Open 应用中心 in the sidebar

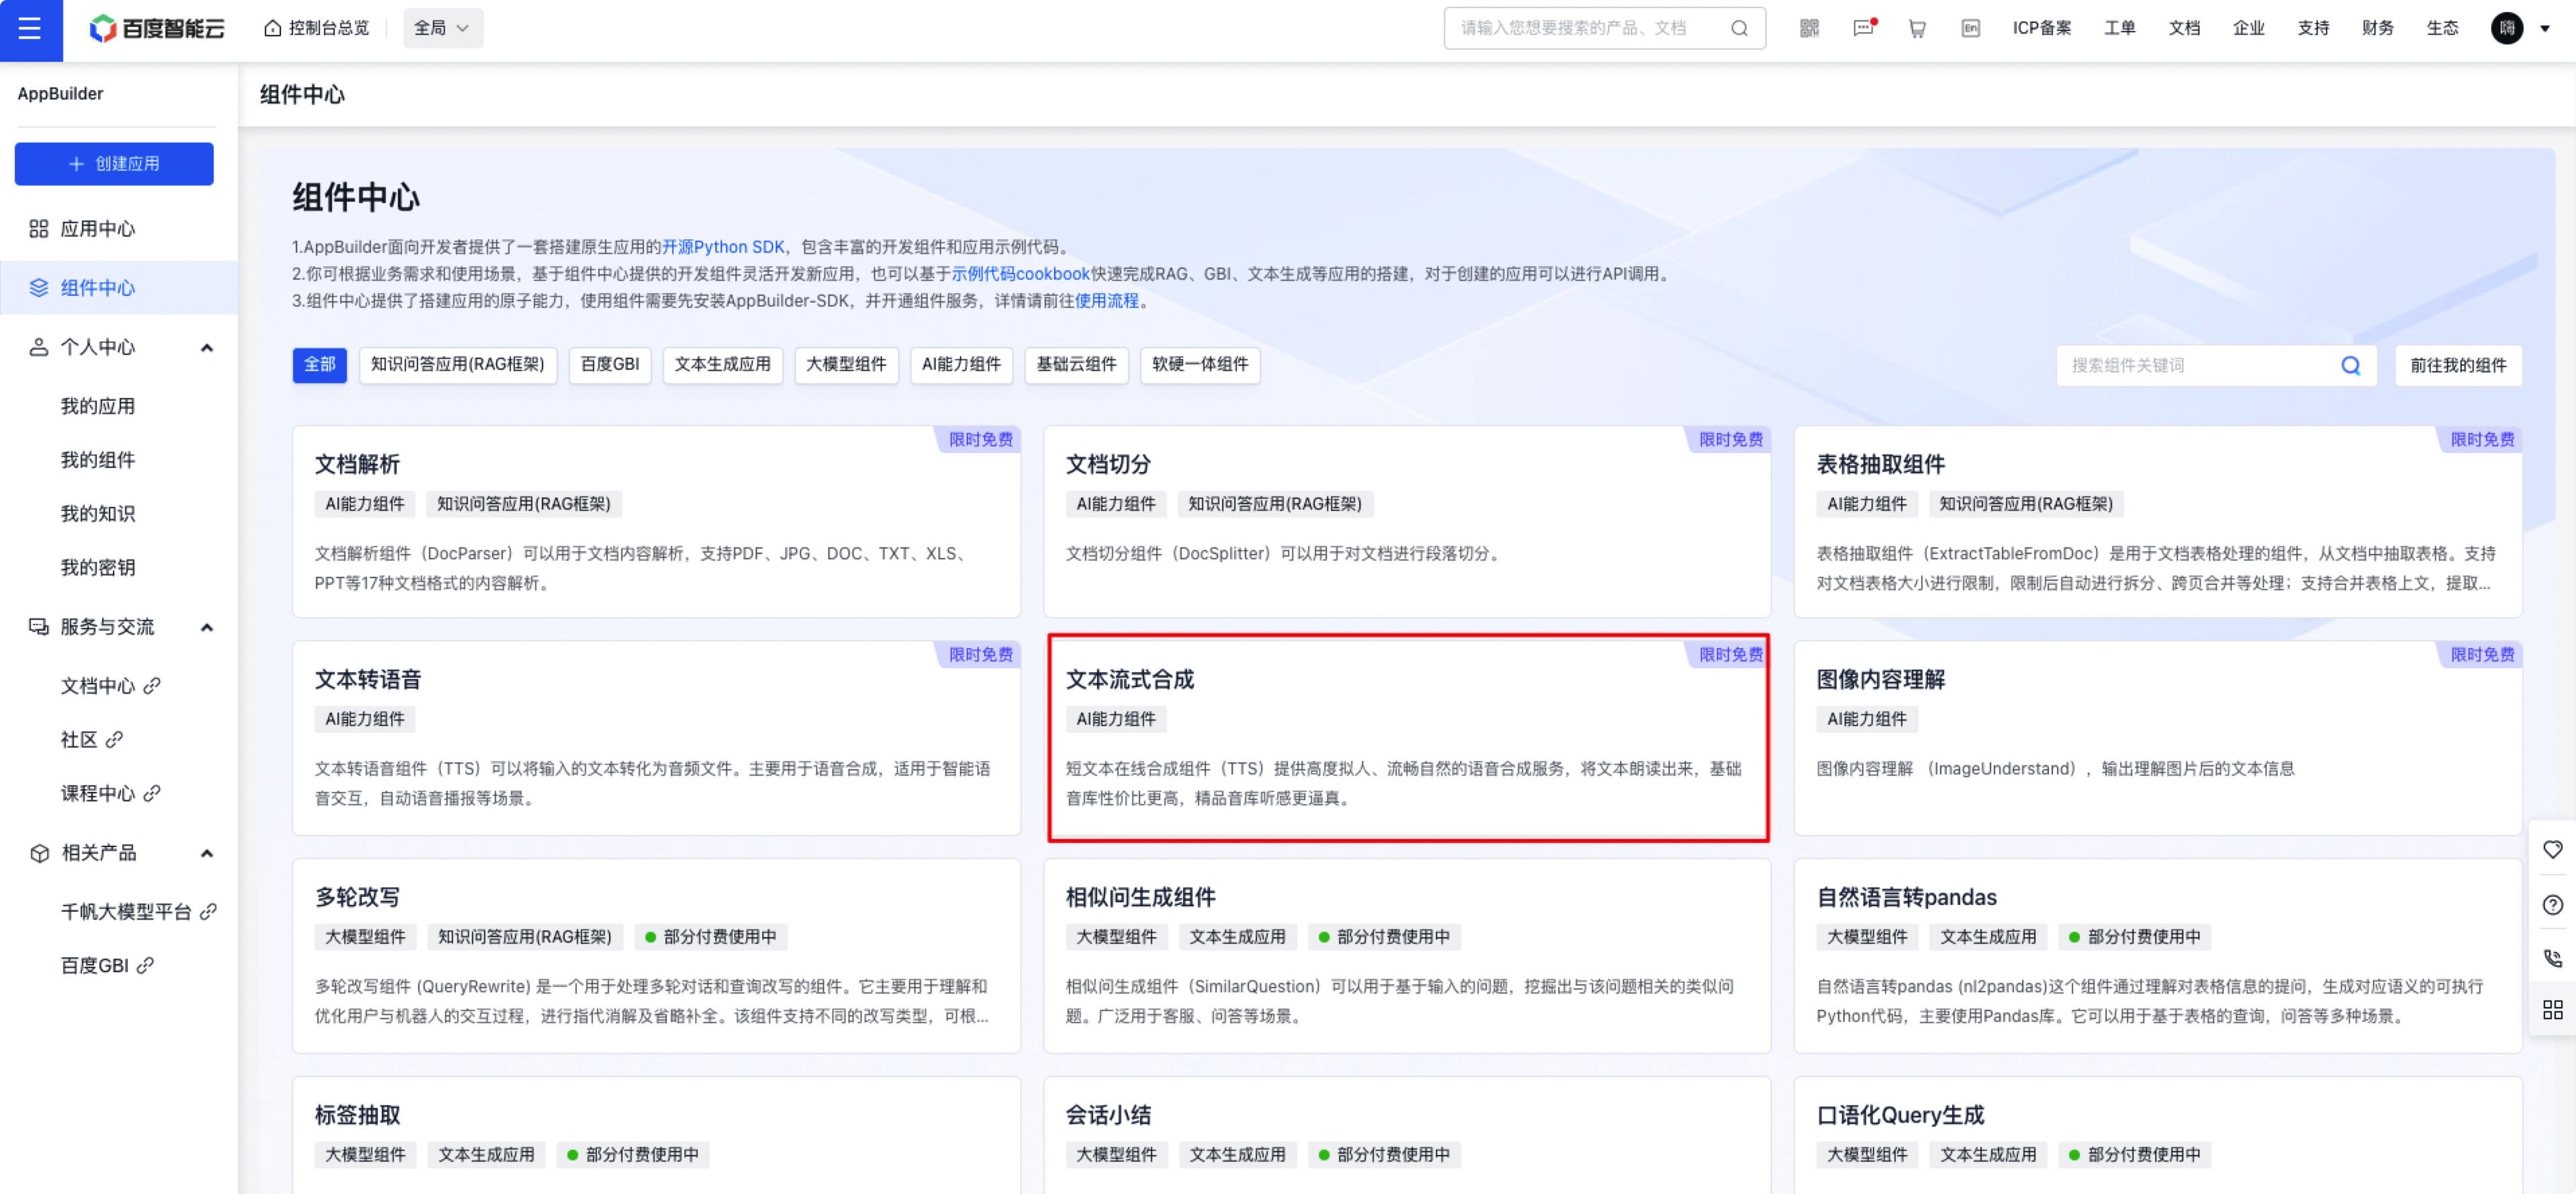point(97,229)
